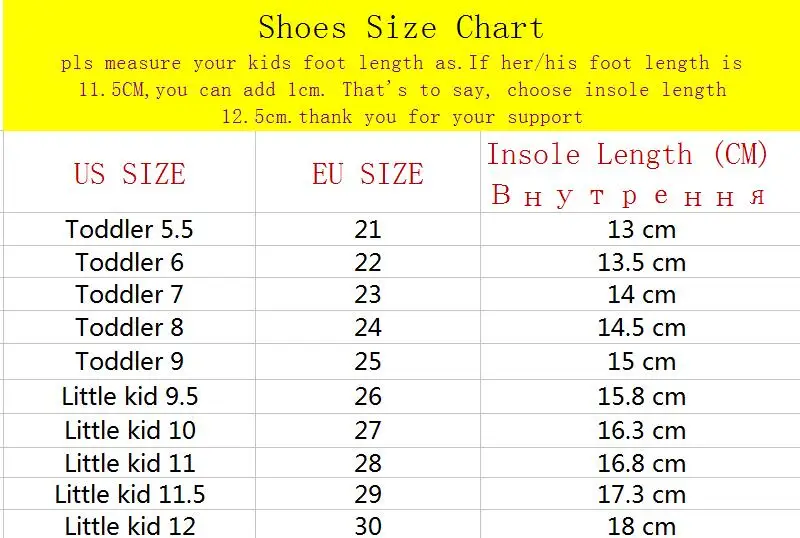Image resolution: width=800 pixels, height=538 pixels.
Task: Click the EU size 28 cell
Action: [x=368, y=463]
